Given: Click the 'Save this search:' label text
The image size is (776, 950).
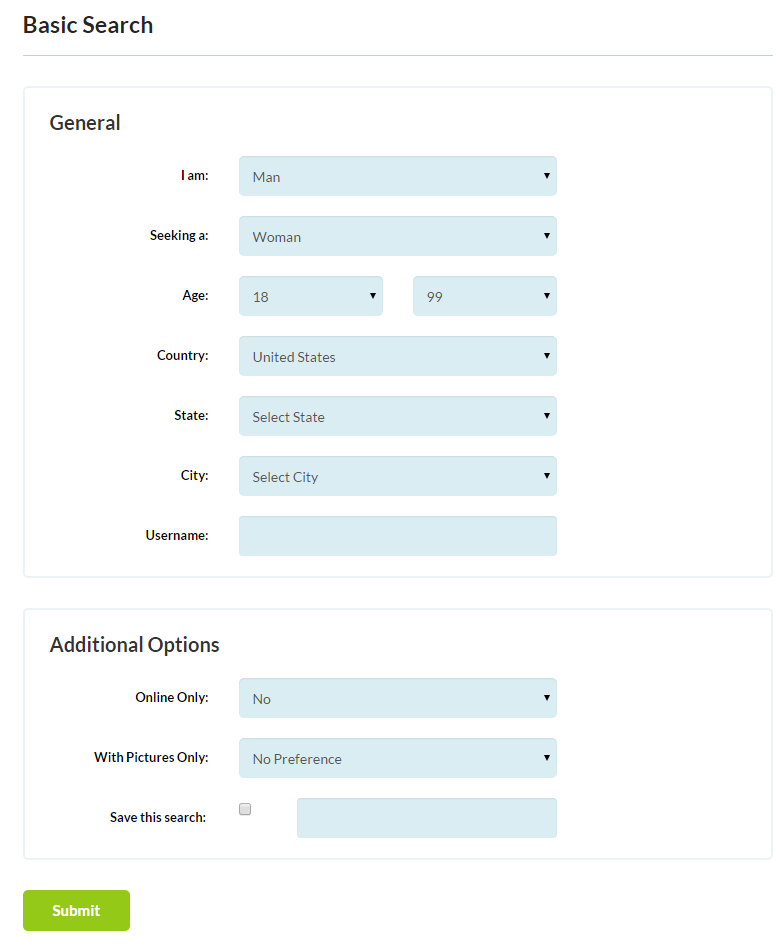Looking at the screenshot, I should [x=158, y=817].
